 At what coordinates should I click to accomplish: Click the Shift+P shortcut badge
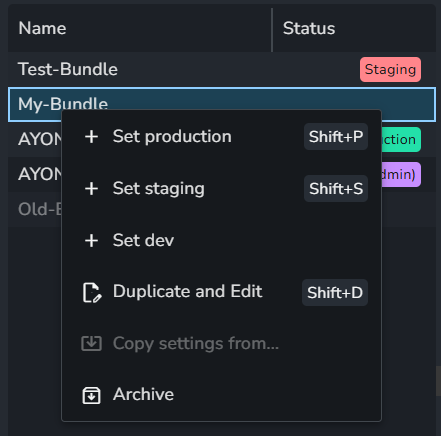tap(336, 137)
